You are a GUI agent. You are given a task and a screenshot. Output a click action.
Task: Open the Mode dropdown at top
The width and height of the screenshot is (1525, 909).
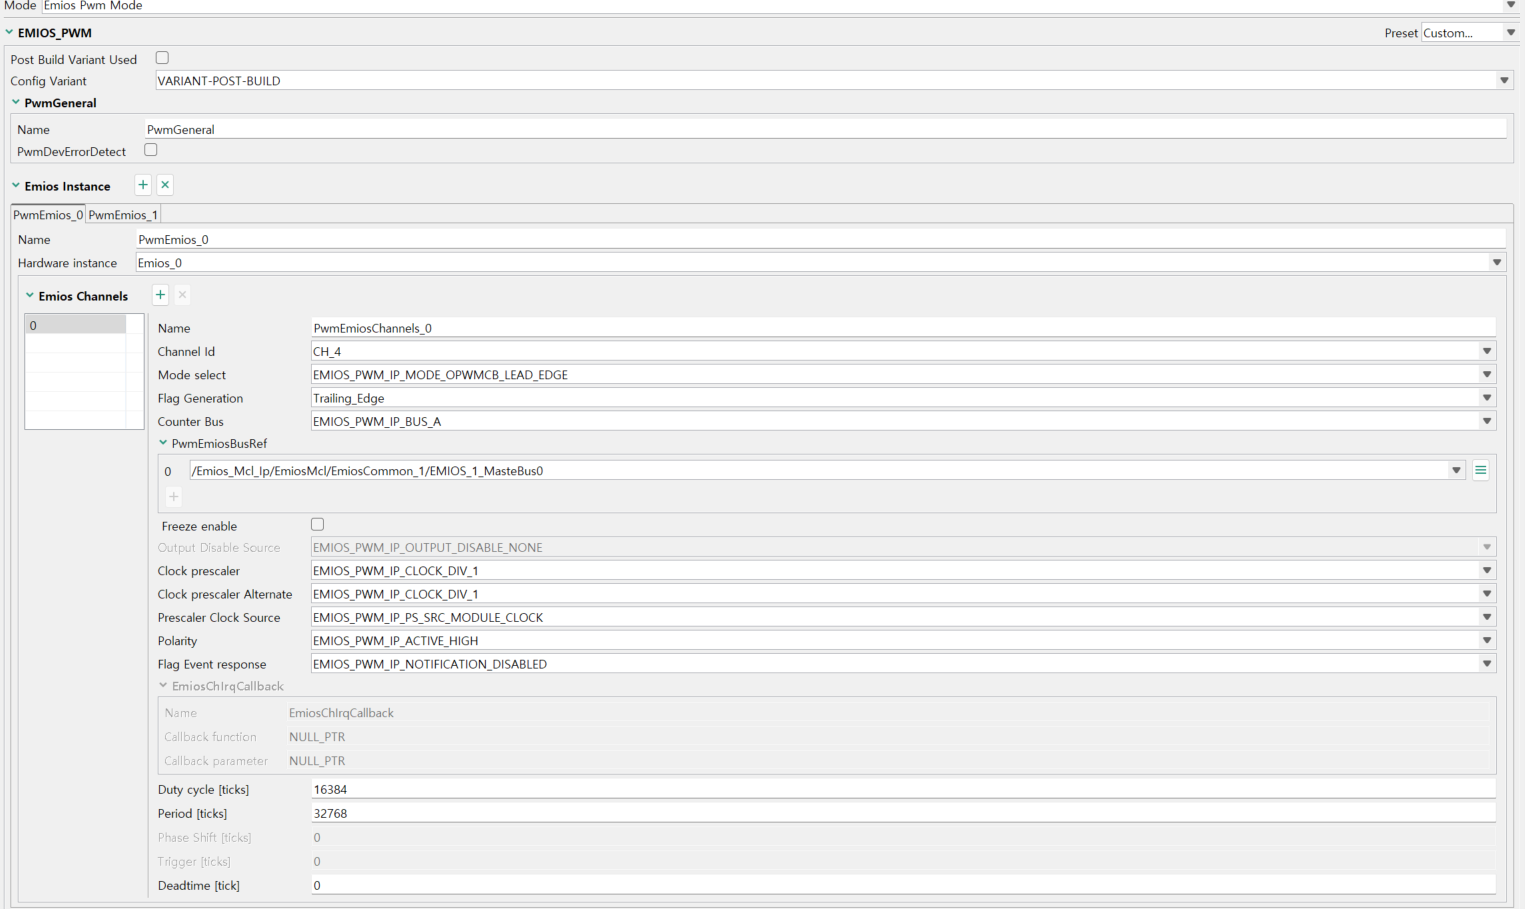(1511, 6)
